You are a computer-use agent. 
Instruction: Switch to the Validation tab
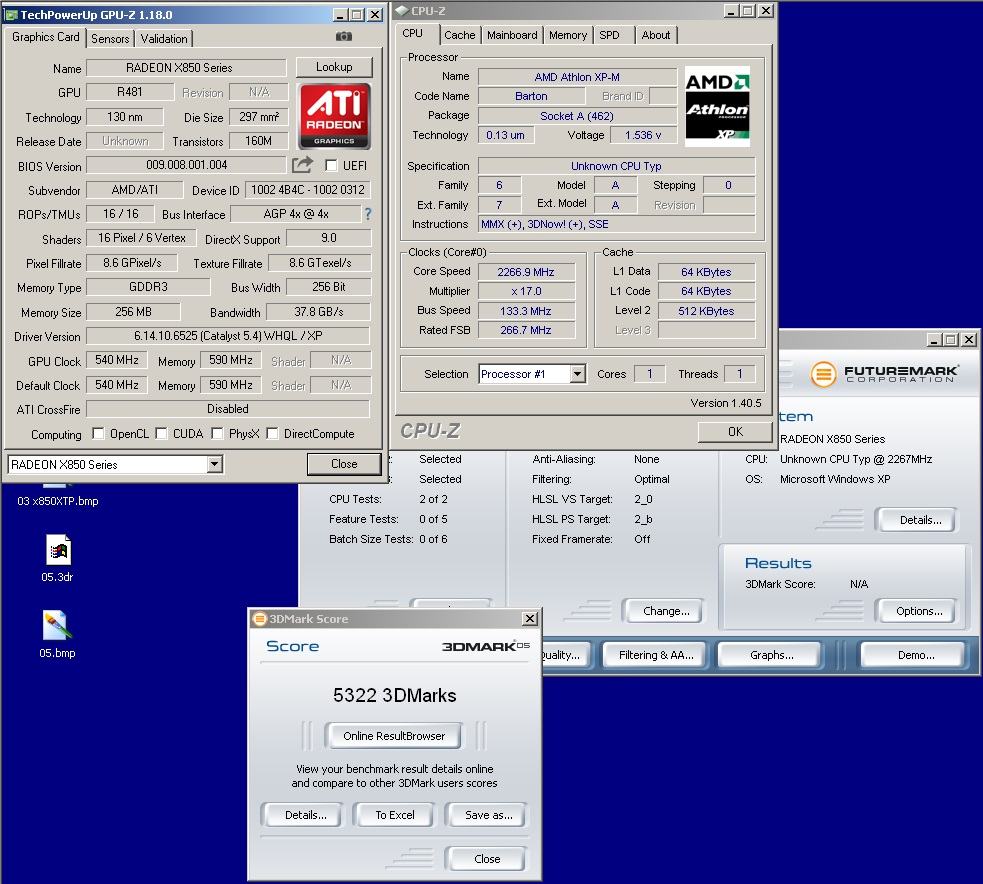point(164,39)
